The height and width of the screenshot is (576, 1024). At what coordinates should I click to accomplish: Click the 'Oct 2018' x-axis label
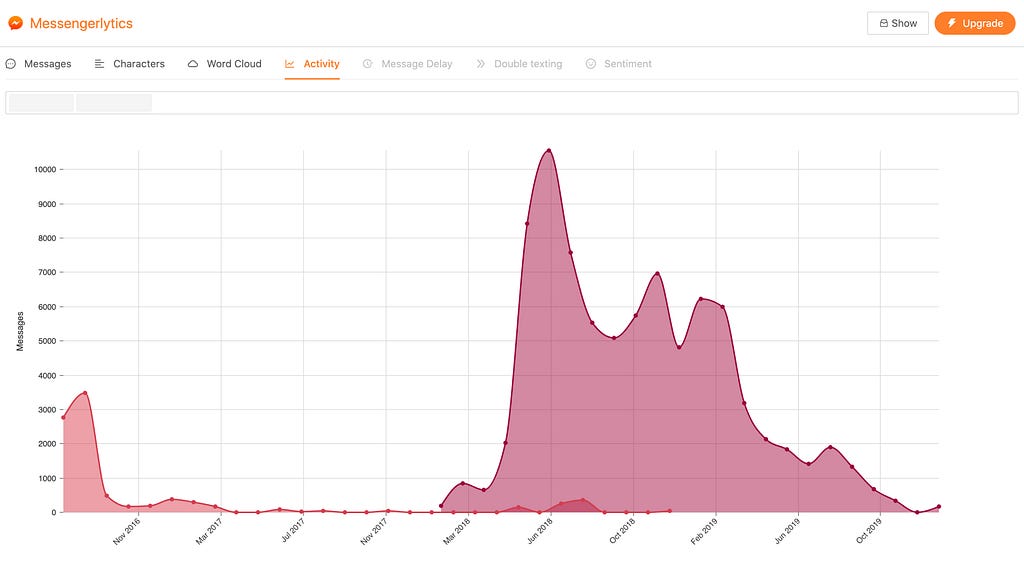pyautogui.click(x=623, y=531)
